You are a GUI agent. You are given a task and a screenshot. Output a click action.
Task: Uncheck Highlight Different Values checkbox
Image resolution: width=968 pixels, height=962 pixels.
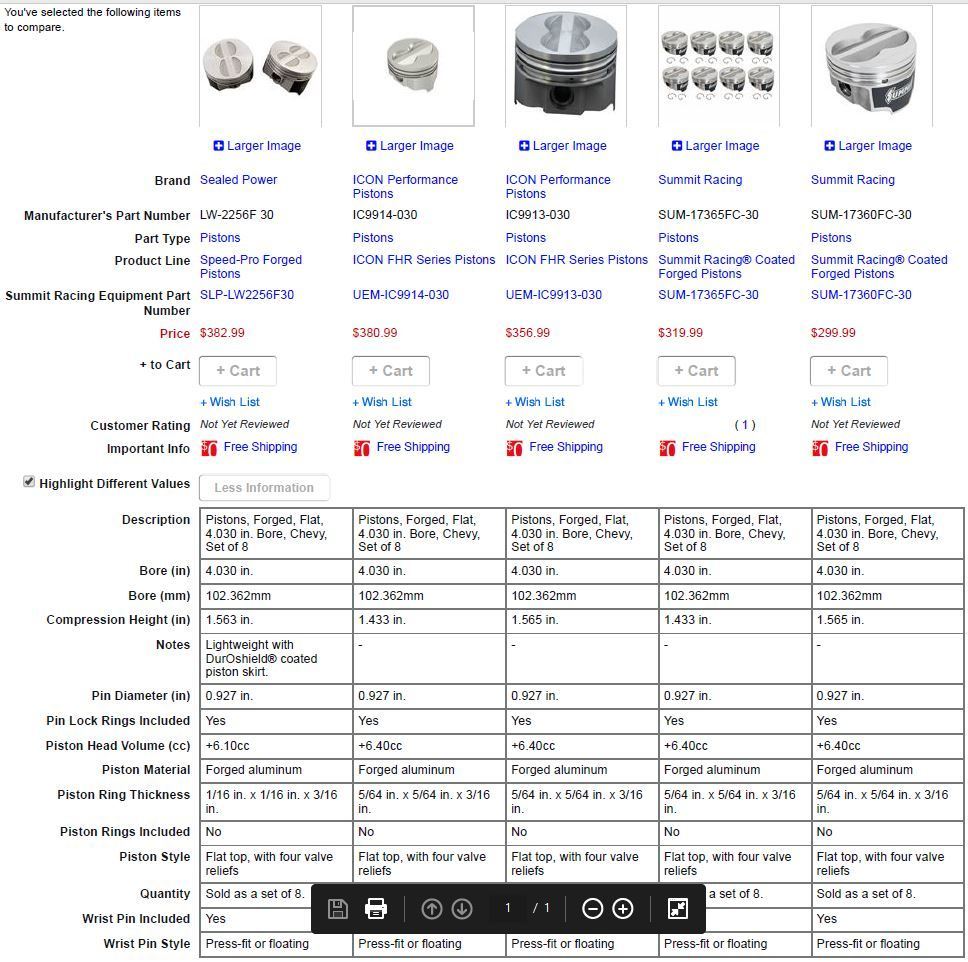click(29, 482)
